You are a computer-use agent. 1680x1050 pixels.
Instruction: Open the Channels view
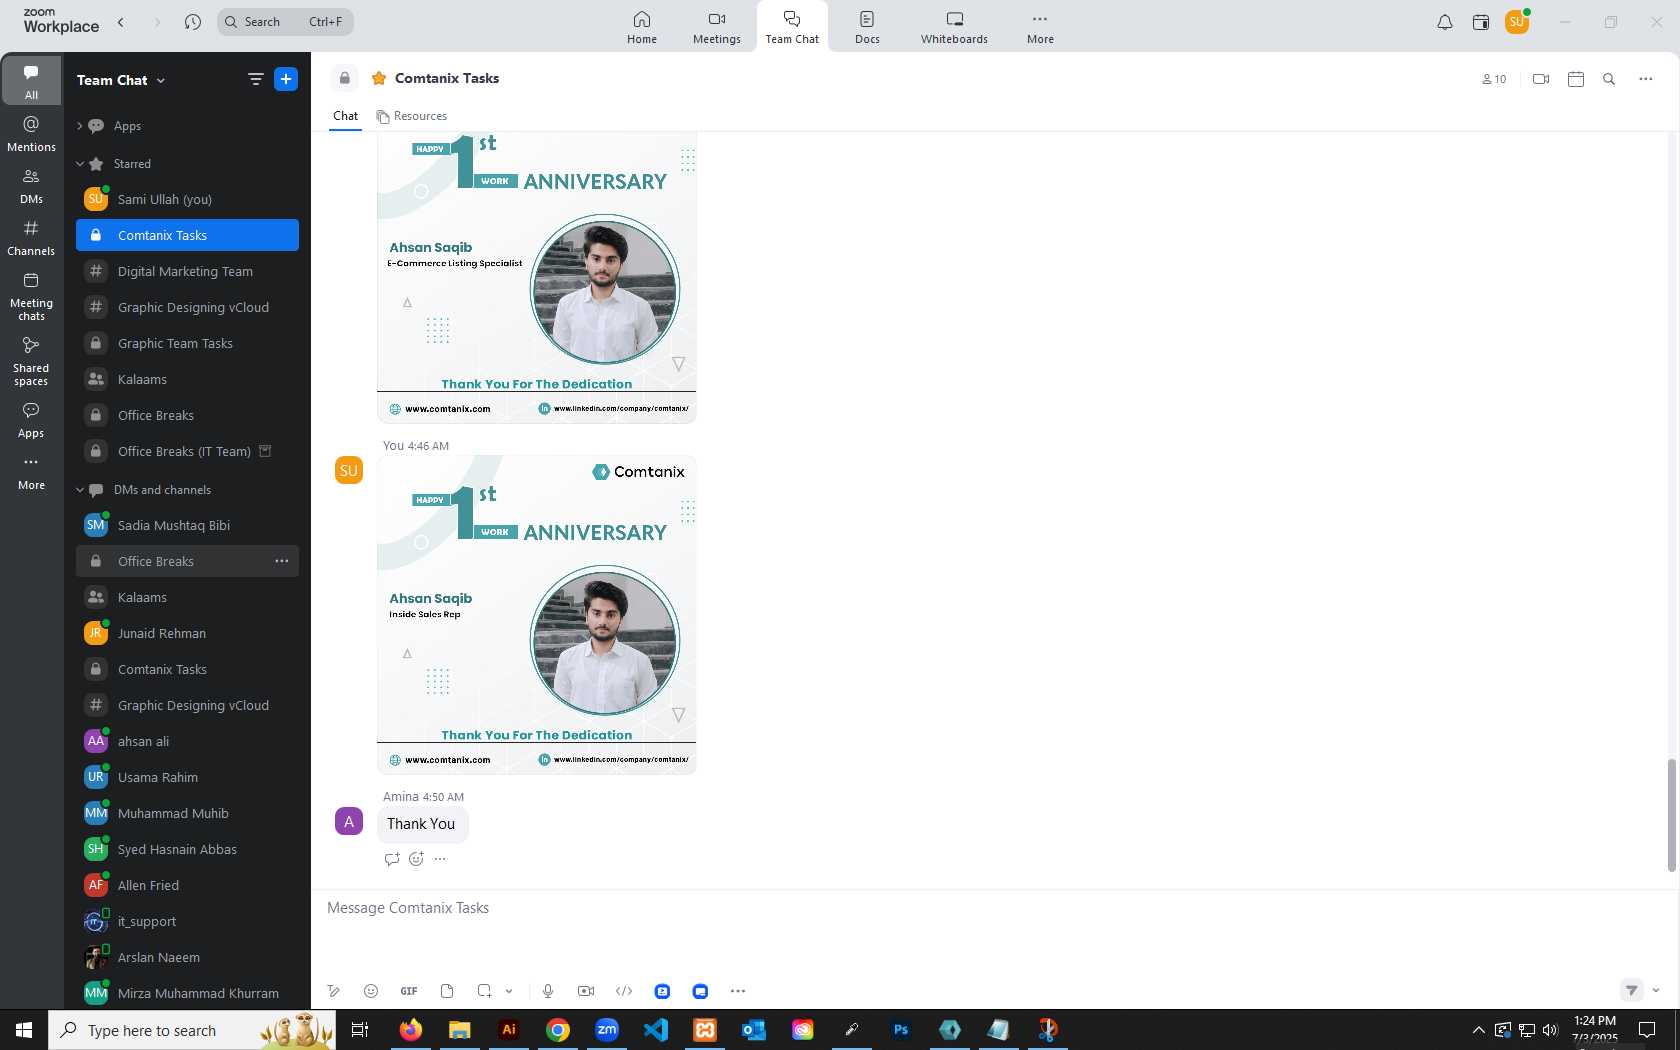[x=31, y=237]
